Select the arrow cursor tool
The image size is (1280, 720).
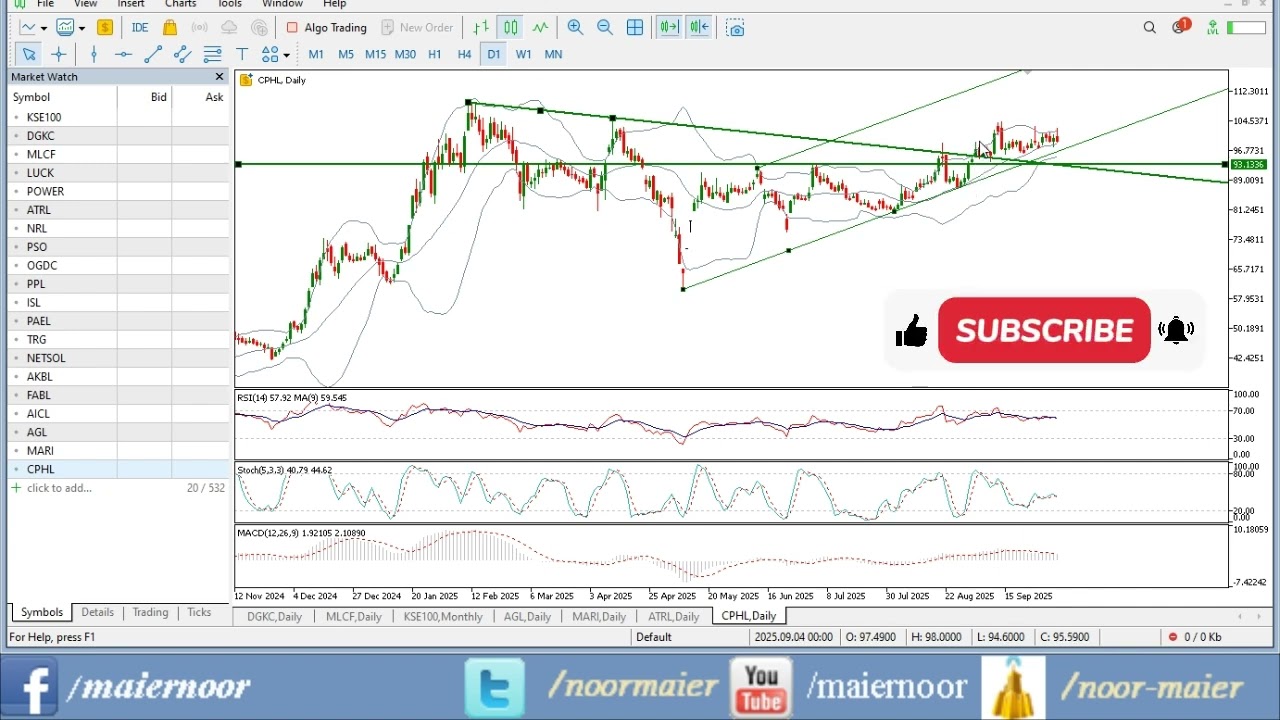coord(29,55)
